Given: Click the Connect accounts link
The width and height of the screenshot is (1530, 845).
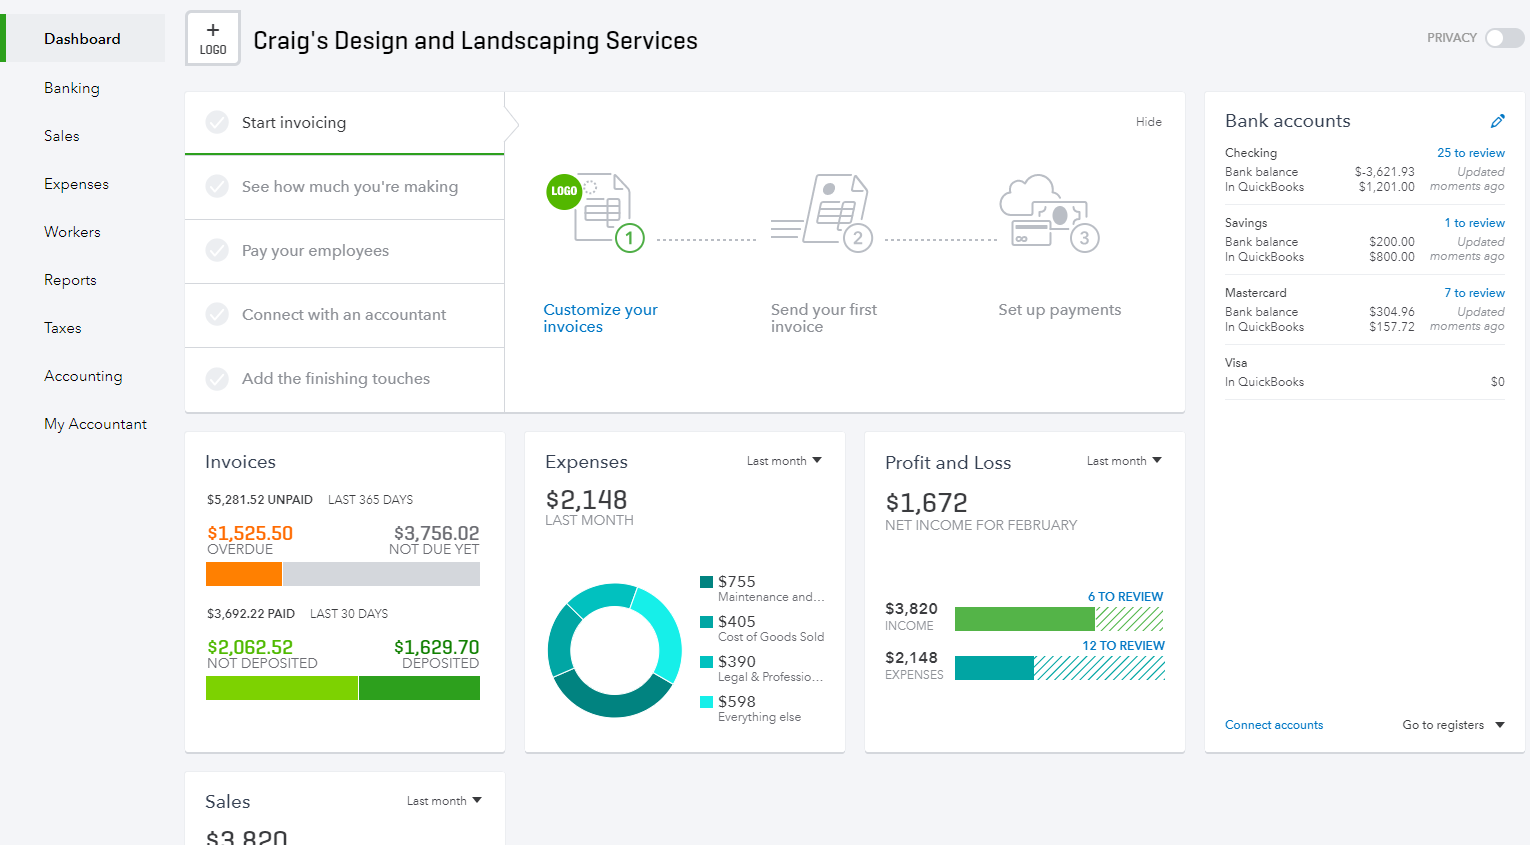Looking at the screenshot, I should (x=1274, y=725).
